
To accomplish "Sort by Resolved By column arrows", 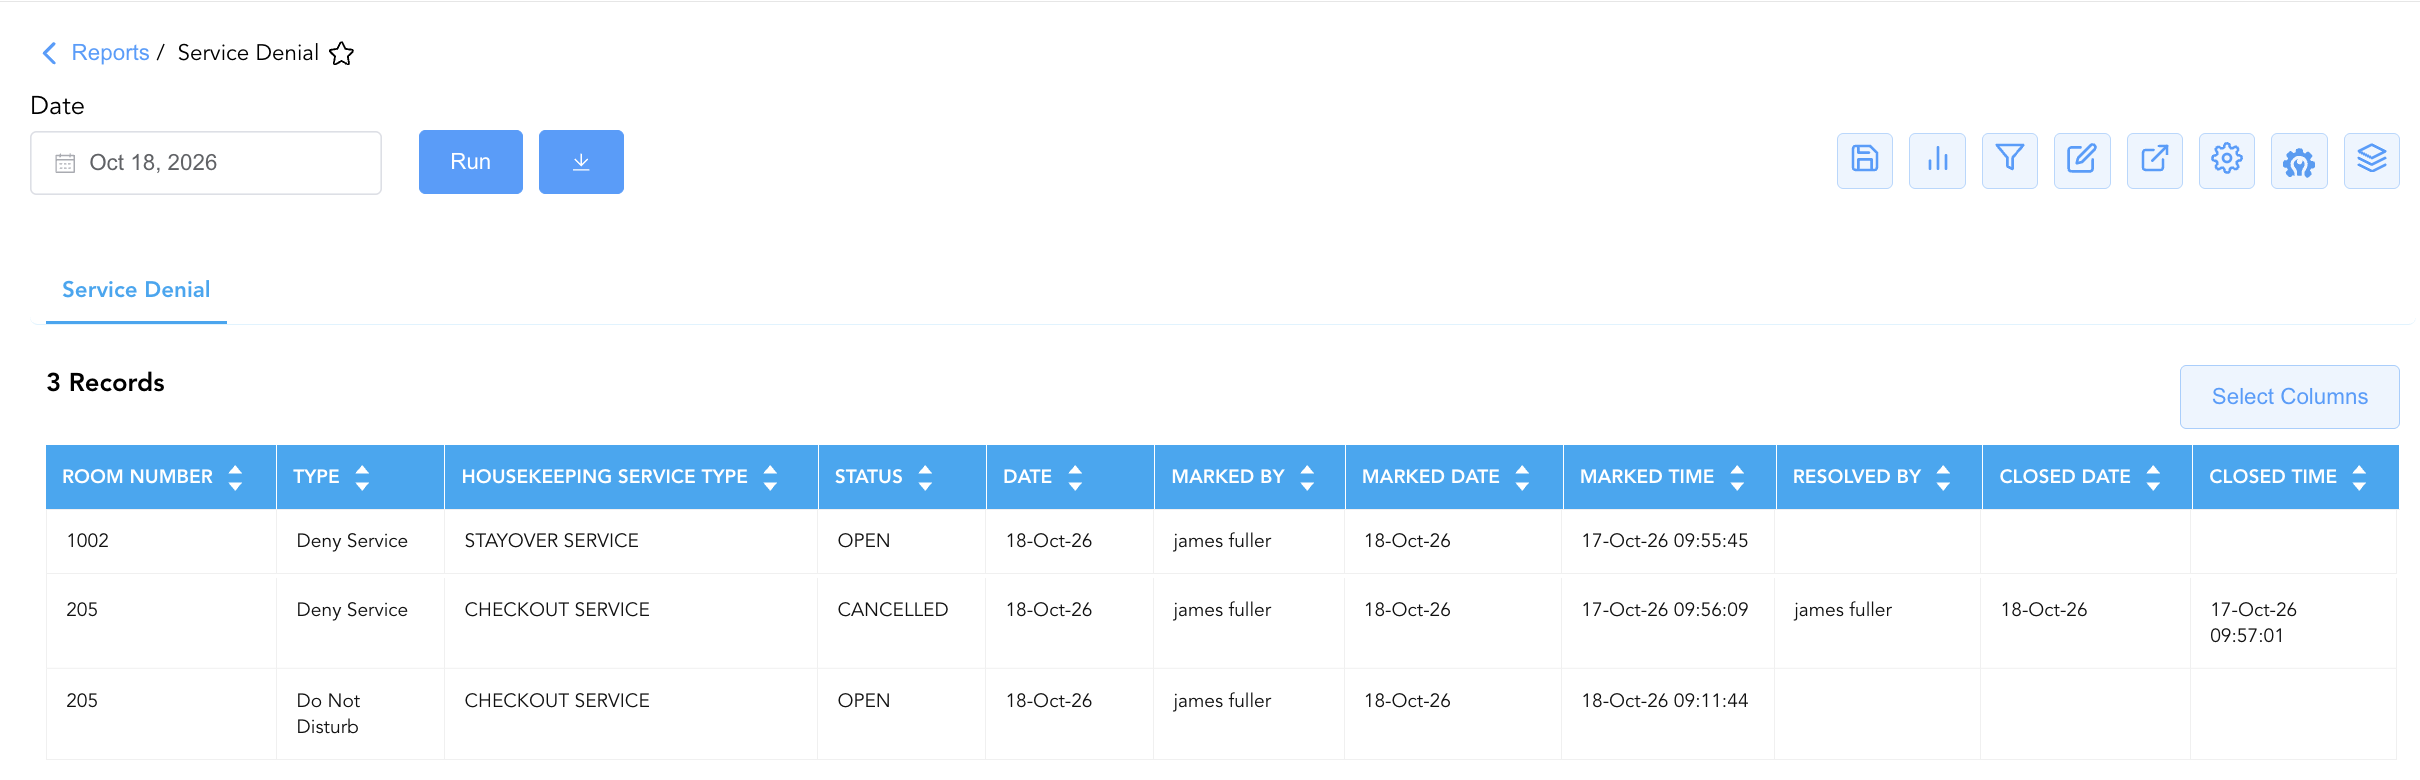I will tap(1943, 477).
